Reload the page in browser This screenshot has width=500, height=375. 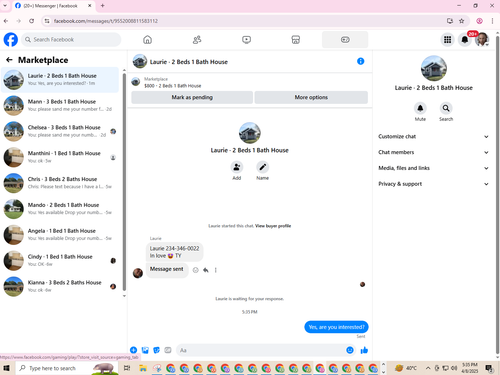click(x=31, y=21)
